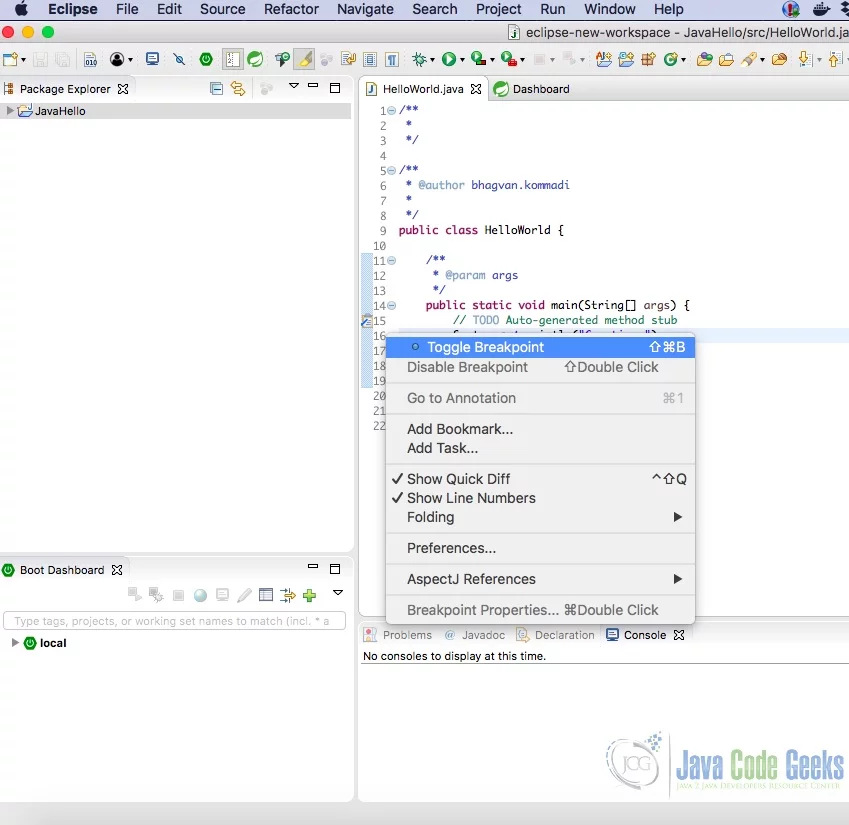Open the binary file (010) toolbar icon
The width and height of the screenshot is (849, 825).
tap(90, 59)
